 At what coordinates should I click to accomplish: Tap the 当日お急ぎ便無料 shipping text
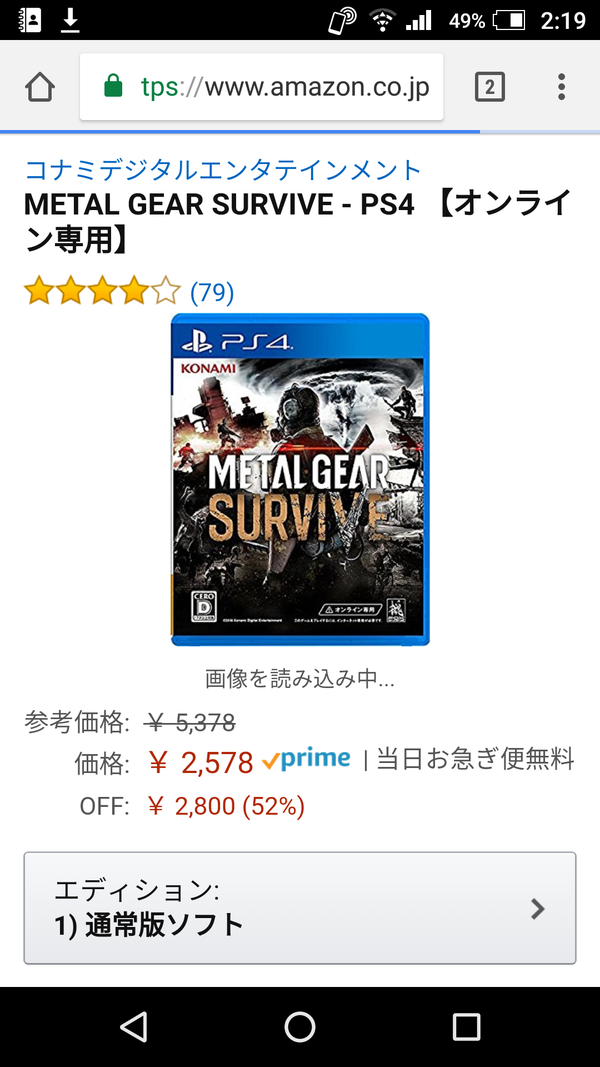pos(475,759)
